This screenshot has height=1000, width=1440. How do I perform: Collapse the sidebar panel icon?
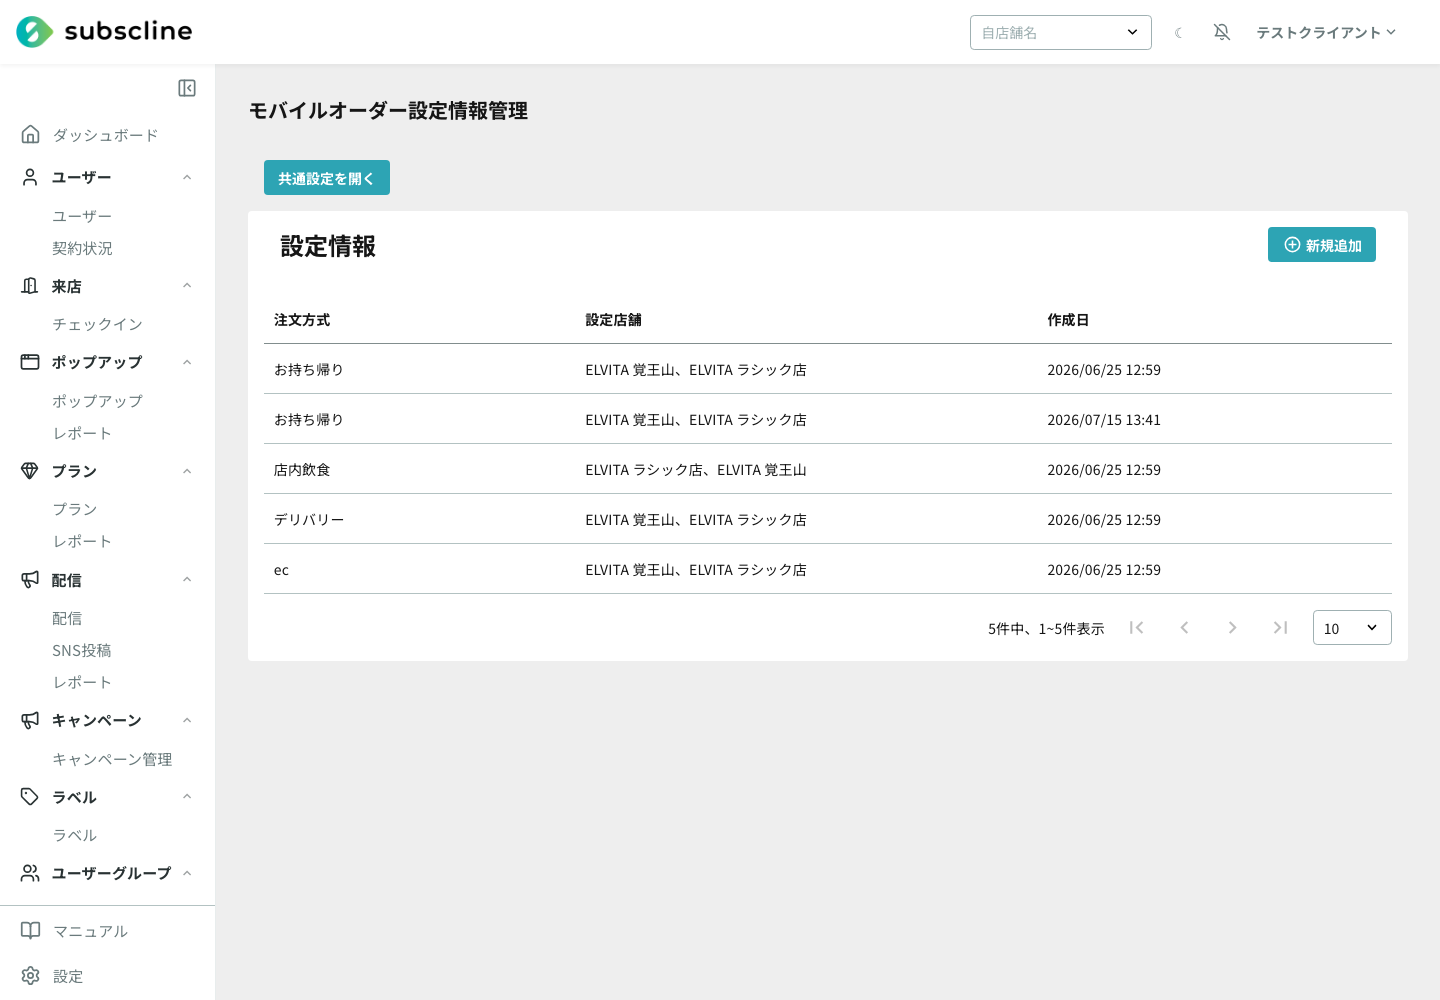pos(187,88)
